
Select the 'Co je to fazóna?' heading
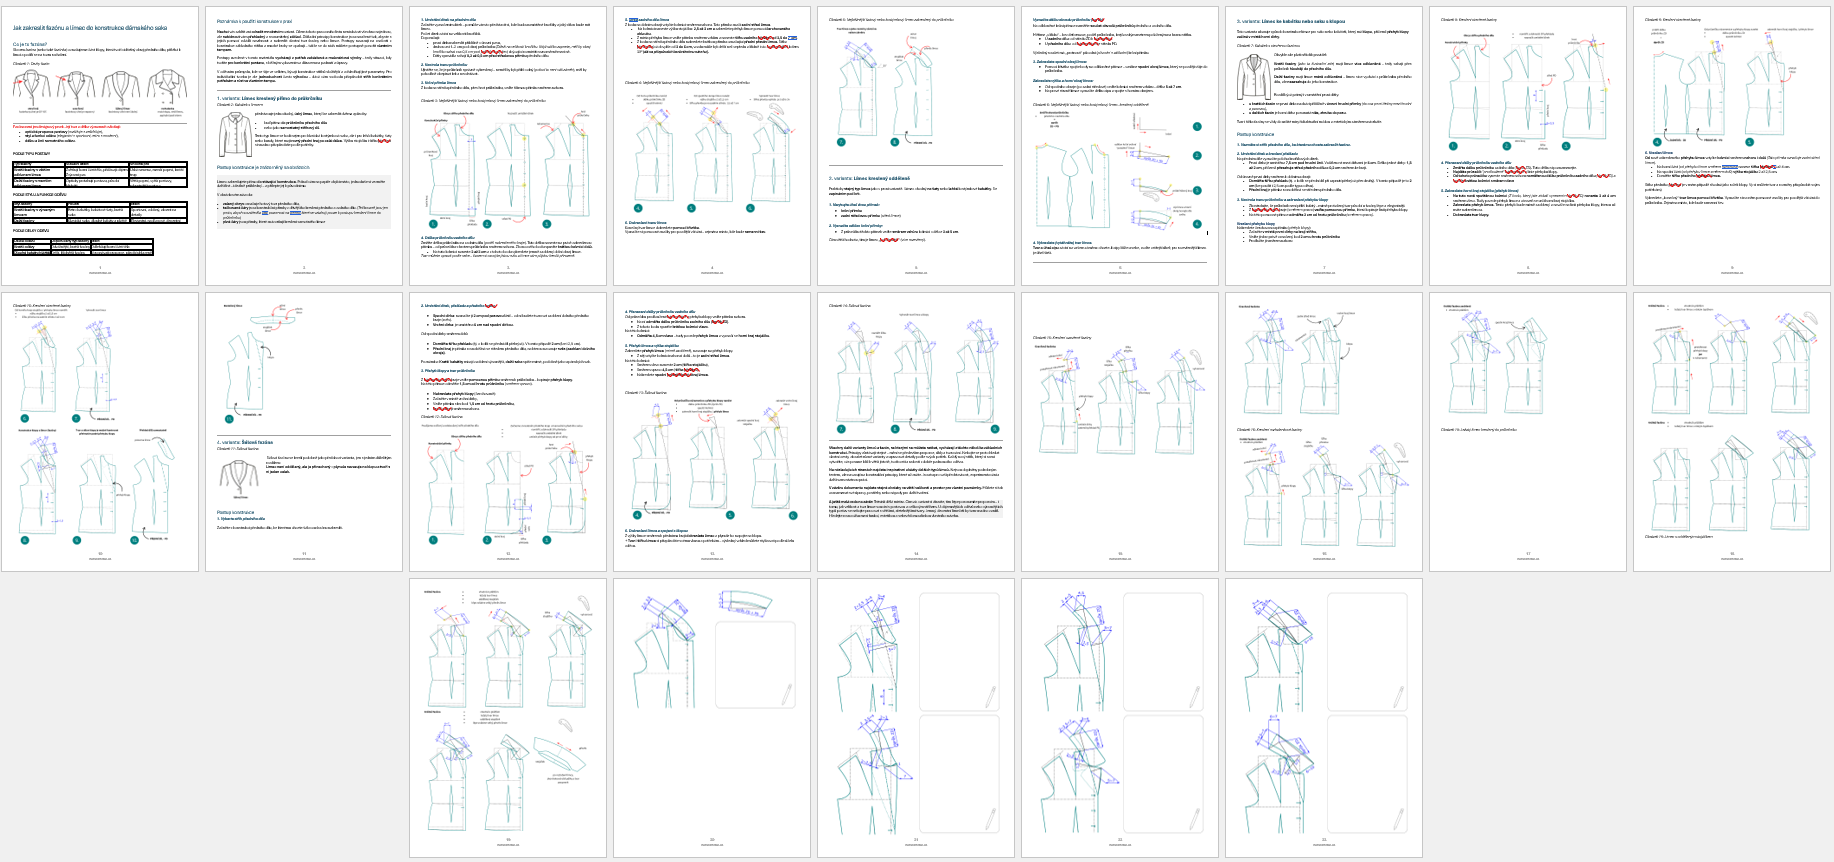coord(29,44)
